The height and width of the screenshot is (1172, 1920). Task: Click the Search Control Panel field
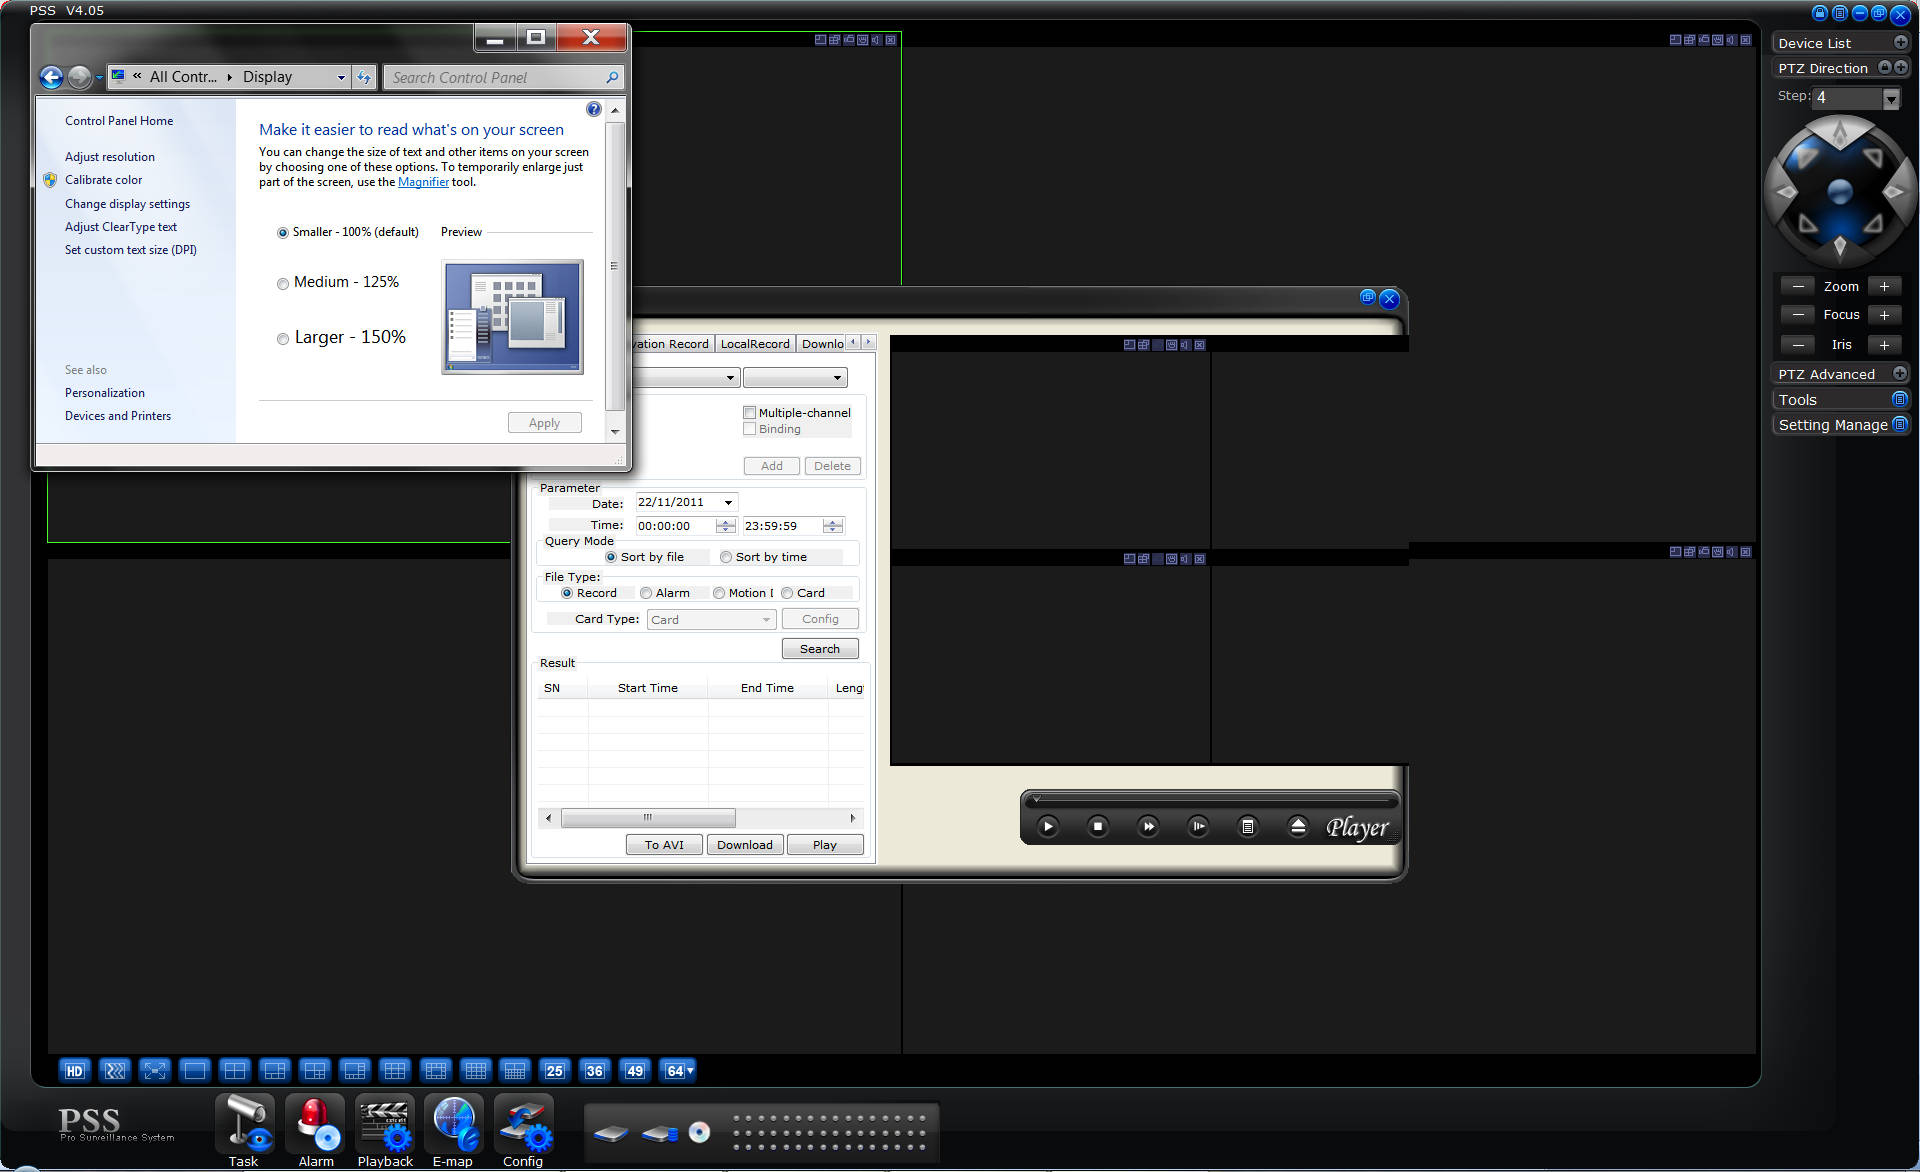pos(495,77)
